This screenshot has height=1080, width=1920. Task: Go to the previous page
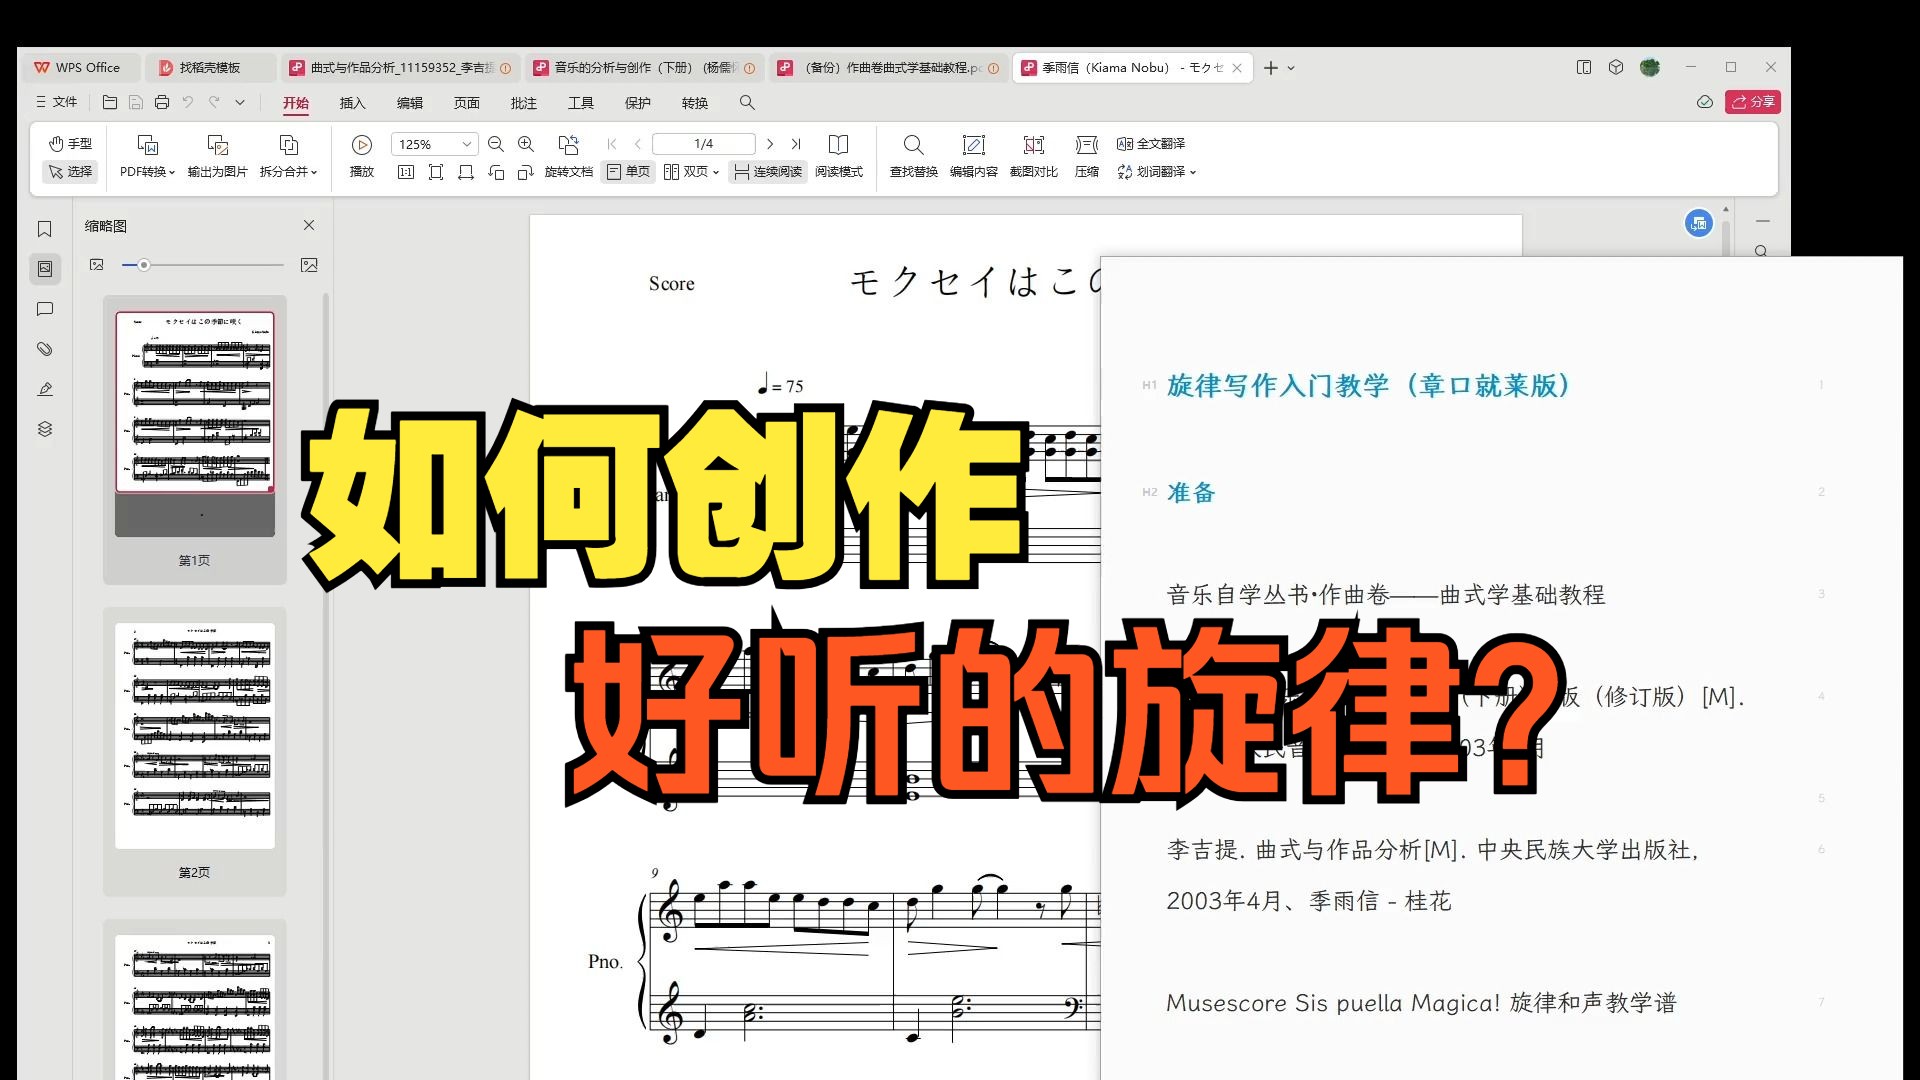tap(638, 144)
